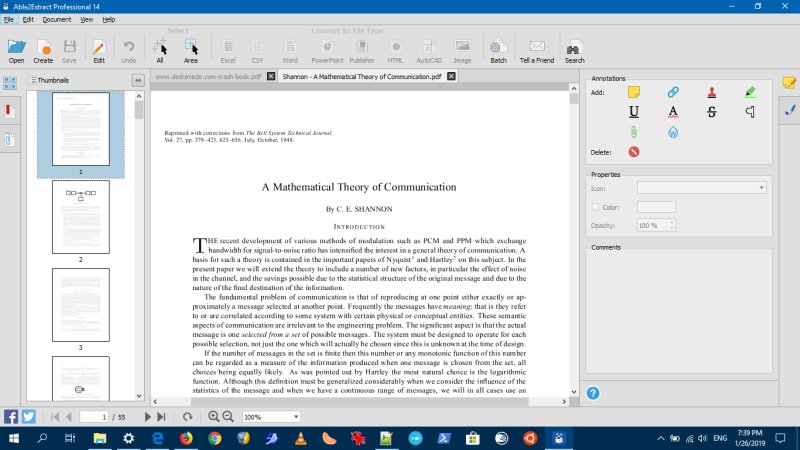
Task: Add a stamp annotation
Action: pyautogui.click(x=712, y=92)
